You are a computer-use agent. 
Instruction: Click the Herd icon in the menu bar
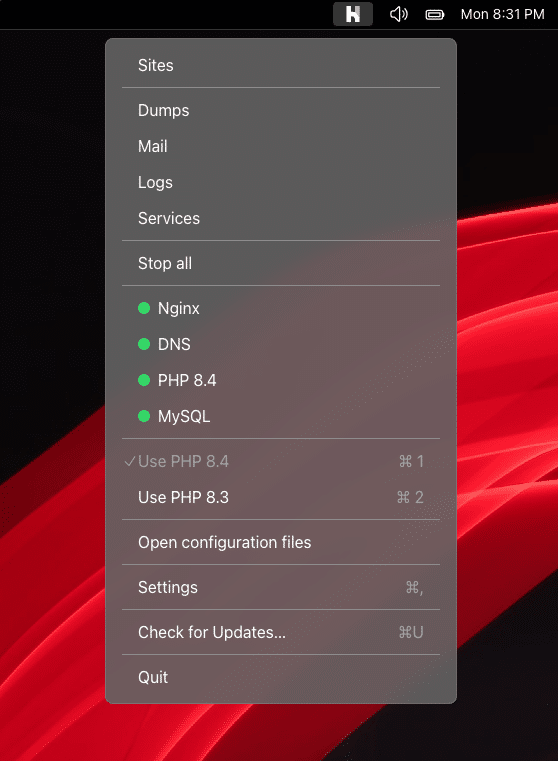point(353,14)
